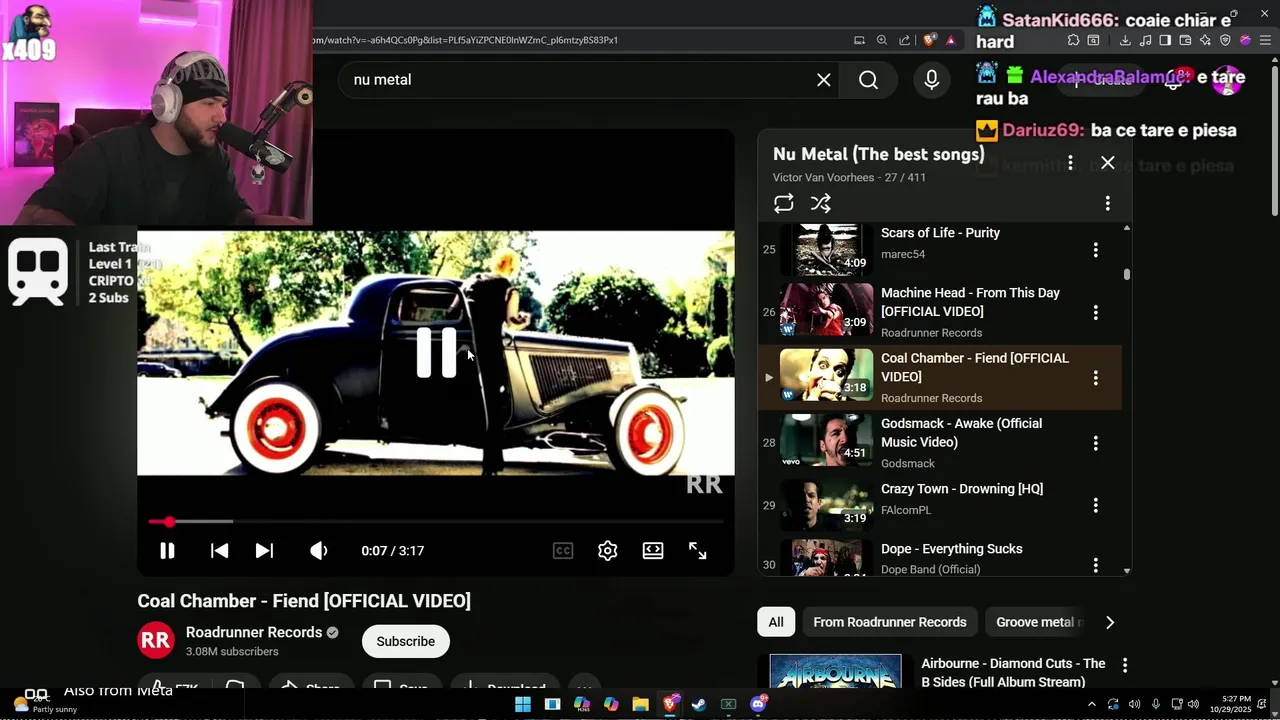Open Brave VPN shield icon

pos(1225,40)
